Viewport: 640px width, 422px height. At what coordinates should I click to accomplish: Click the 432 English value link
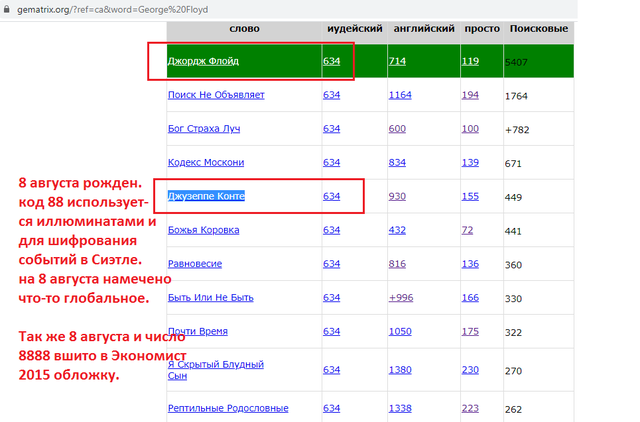point(397,230)
